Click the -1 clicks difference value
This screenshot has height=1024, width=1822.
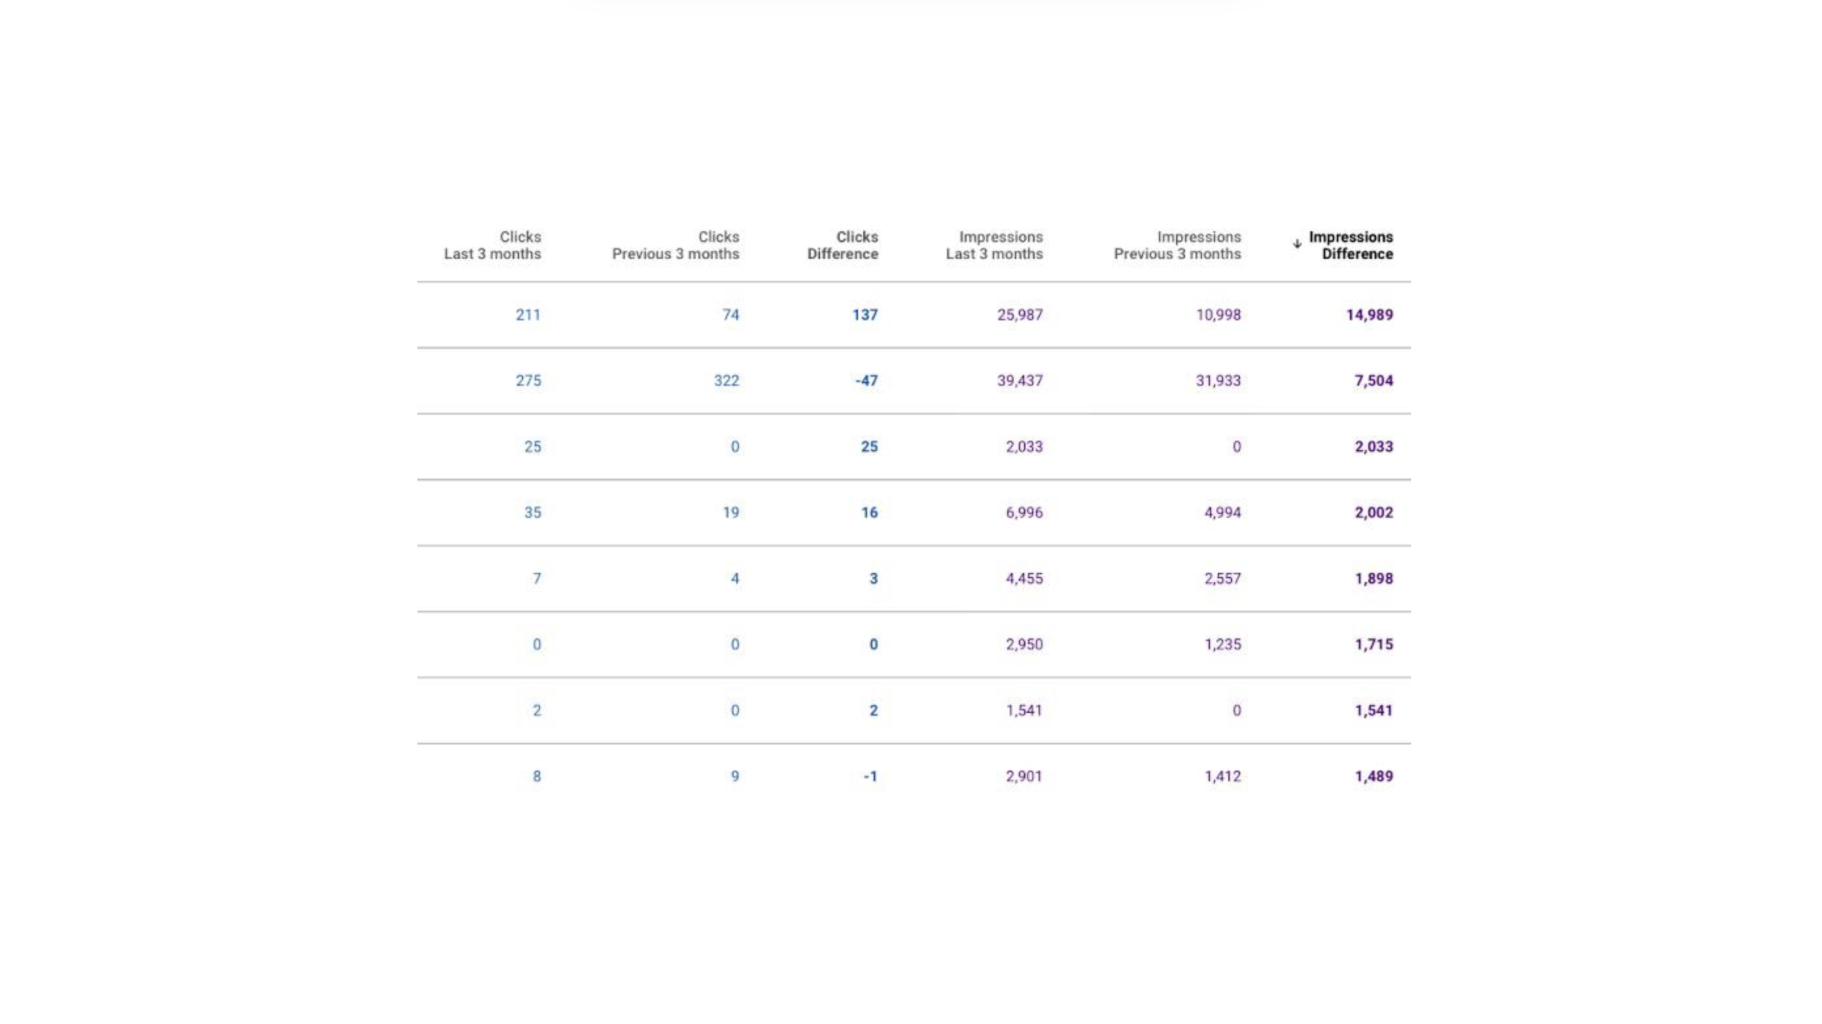(870, 777)
